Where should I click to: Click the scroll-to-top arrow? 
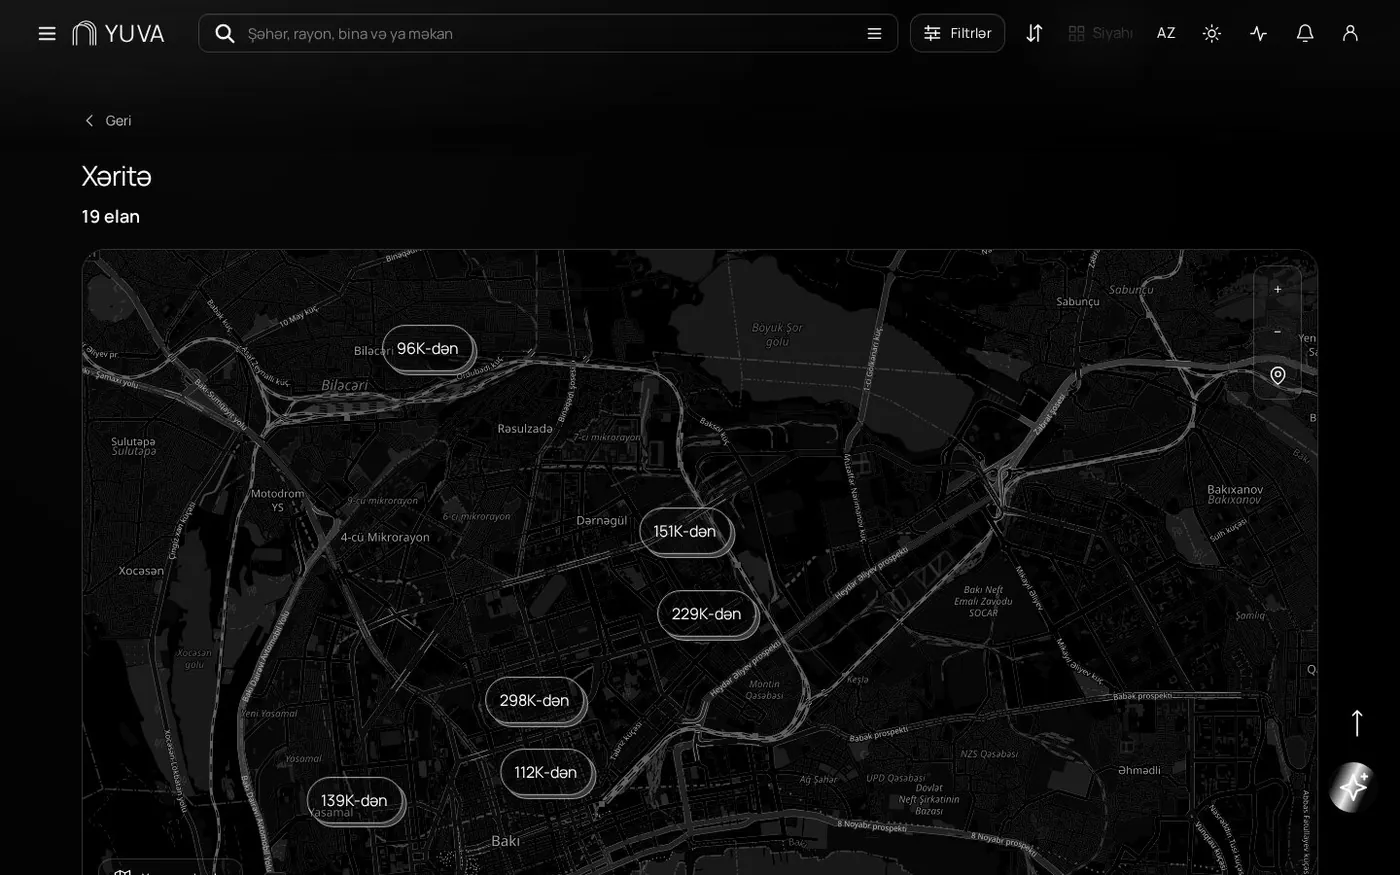tap(1357, 723)
